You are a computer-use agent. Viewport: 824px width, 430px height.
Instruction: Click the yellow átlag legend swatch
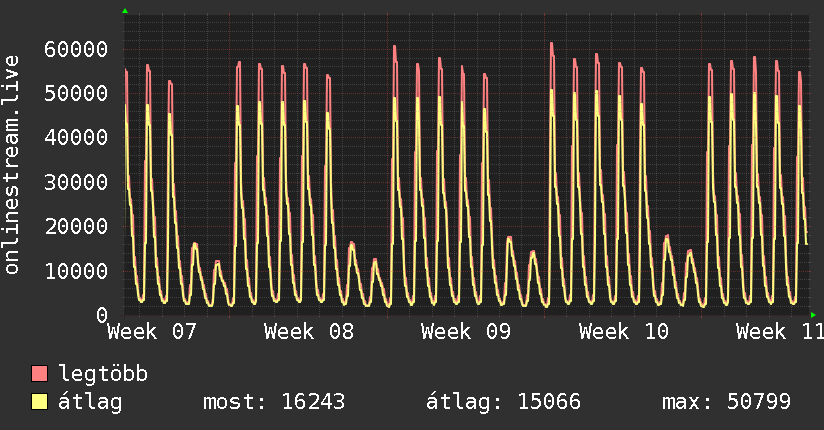[x=39, y=401]
